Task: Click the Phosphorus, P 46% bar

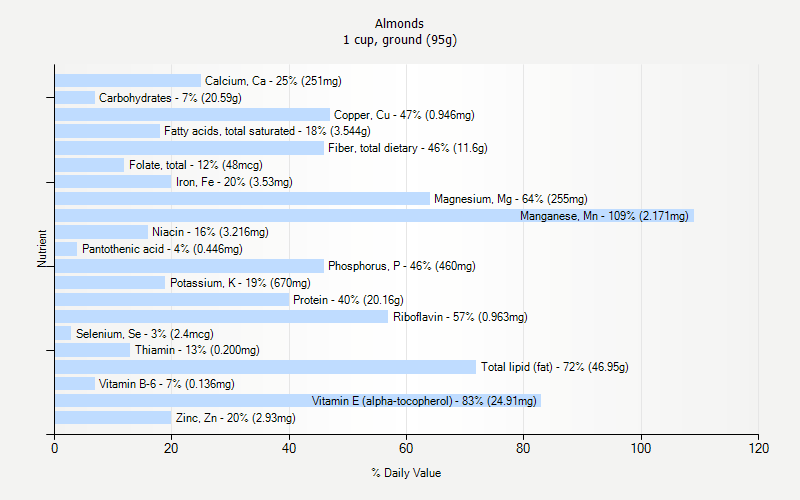Action: [189, 266]
